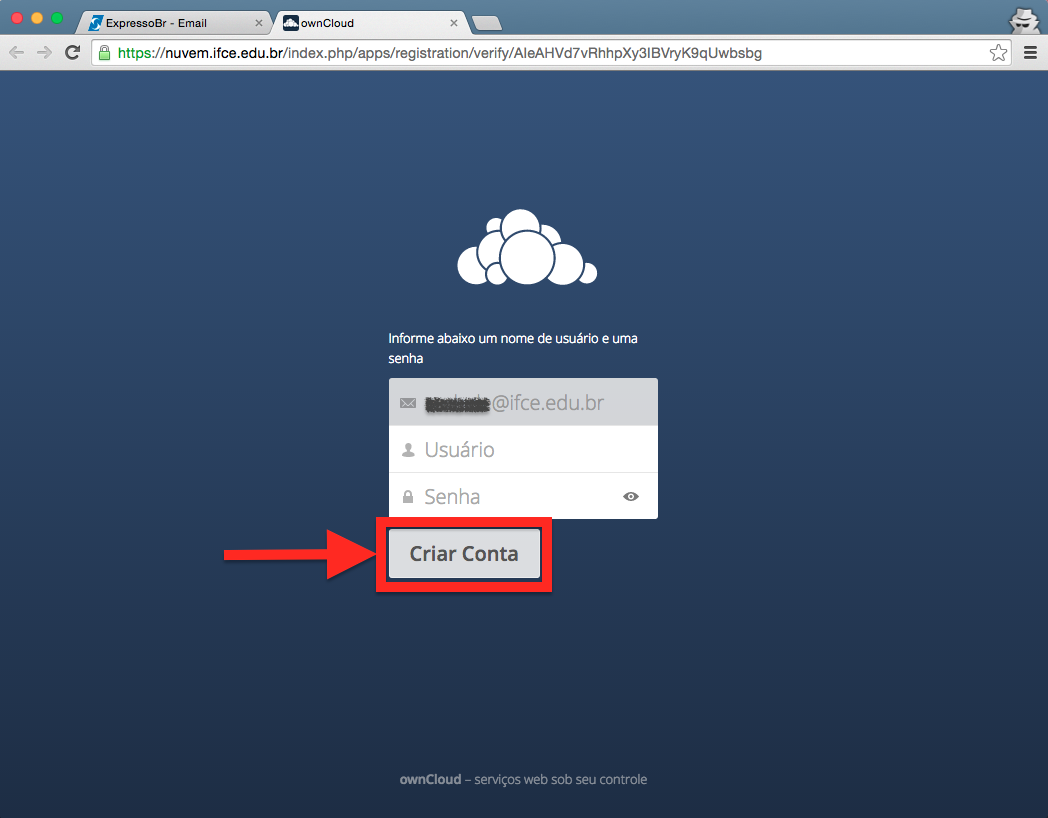Focus the Usuário username field
Screen dimensions: 1048x818
click(523, 449)
